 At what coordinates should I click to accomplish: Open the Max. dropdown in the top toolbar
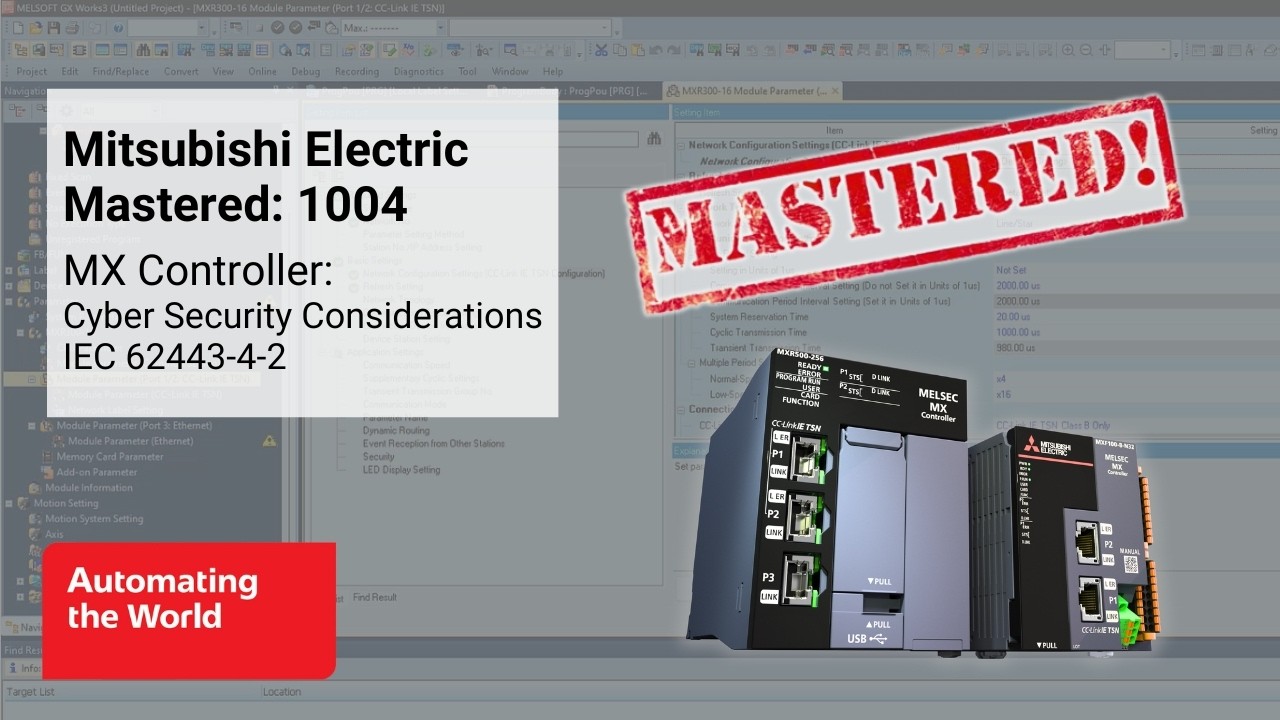(x=440, y=27)
